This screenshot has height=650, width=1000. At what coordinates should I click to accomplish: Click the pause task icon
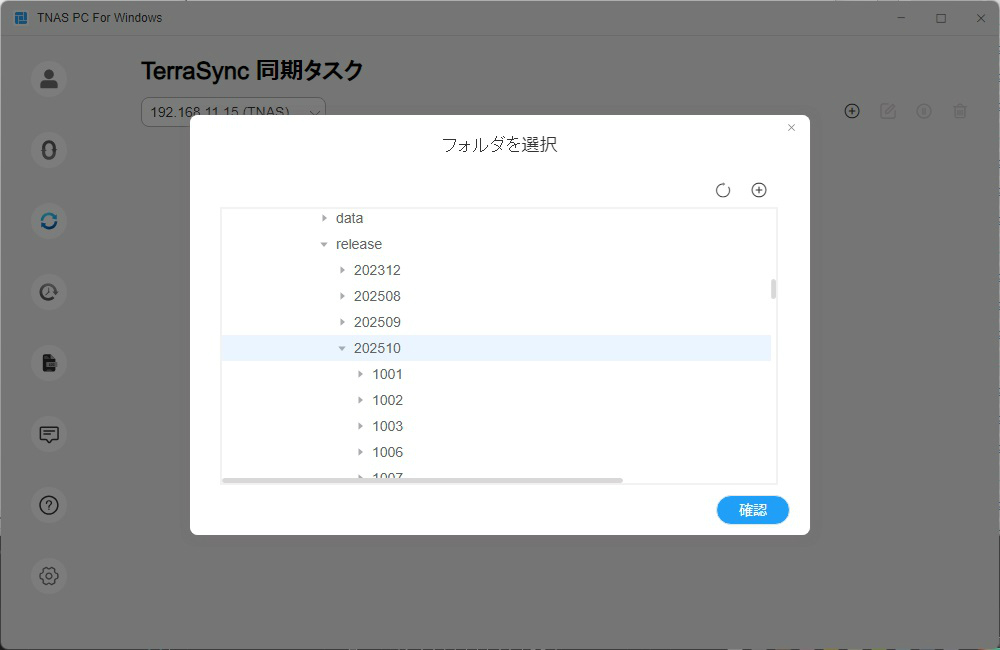923,111
